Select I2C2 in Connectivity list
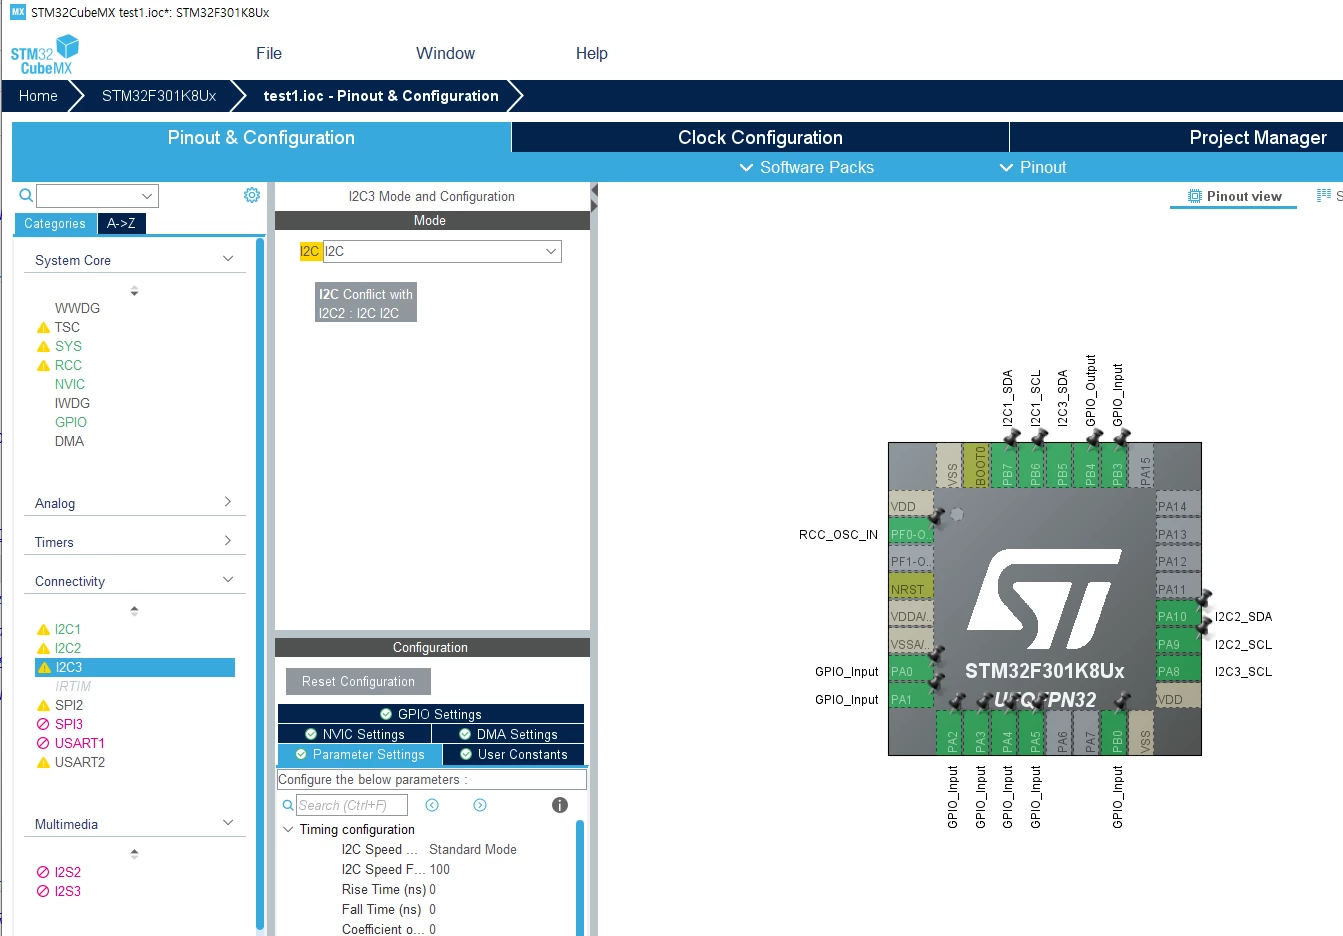This screenshot has height=936, width=1343. coord(68,648)
